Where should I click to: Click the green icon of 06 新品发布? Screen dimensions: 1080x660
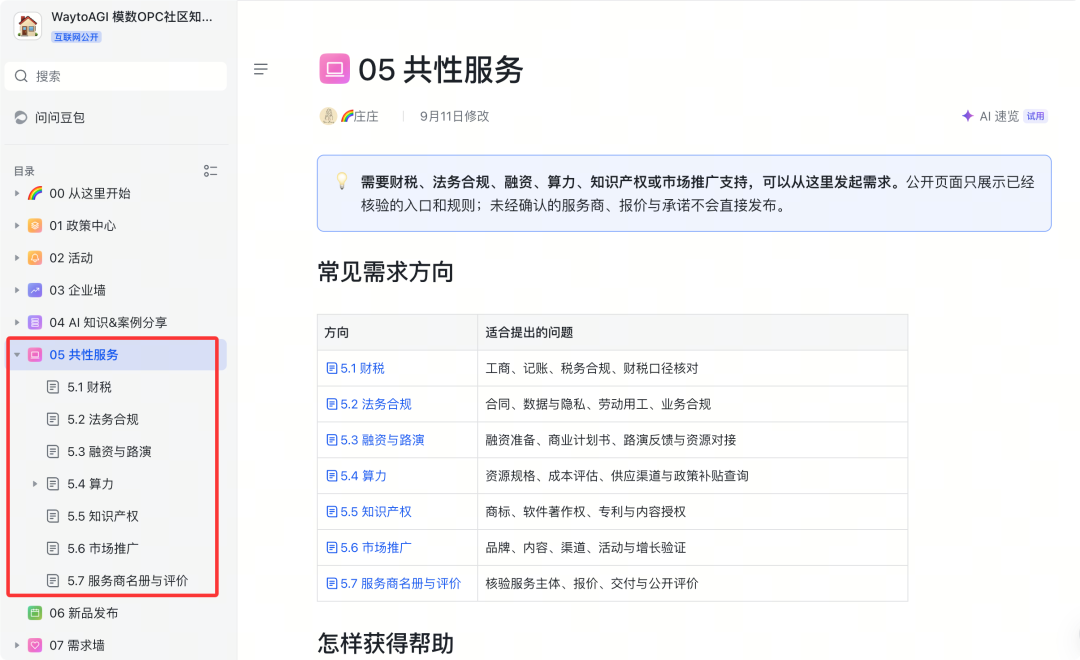[x=35, y=613]
